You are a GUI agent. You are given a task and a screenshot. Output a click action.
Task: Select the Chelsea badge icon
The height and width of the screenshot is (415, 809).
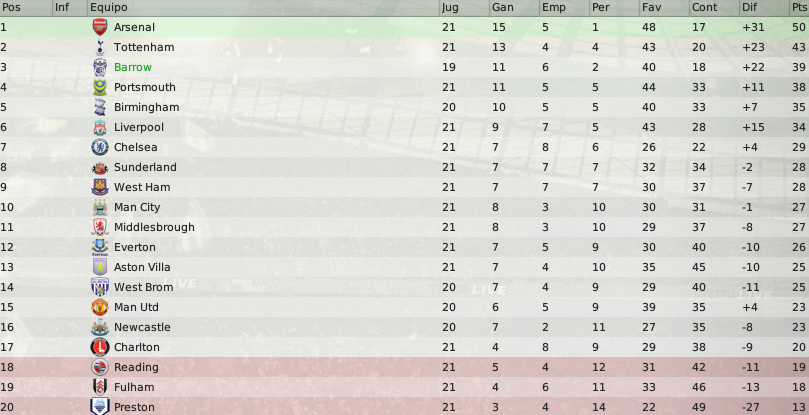tap(100, 147)
